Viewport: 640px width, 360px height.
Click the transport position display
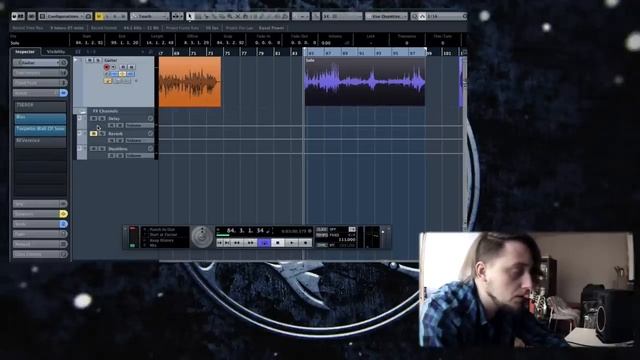click(245, 231)
